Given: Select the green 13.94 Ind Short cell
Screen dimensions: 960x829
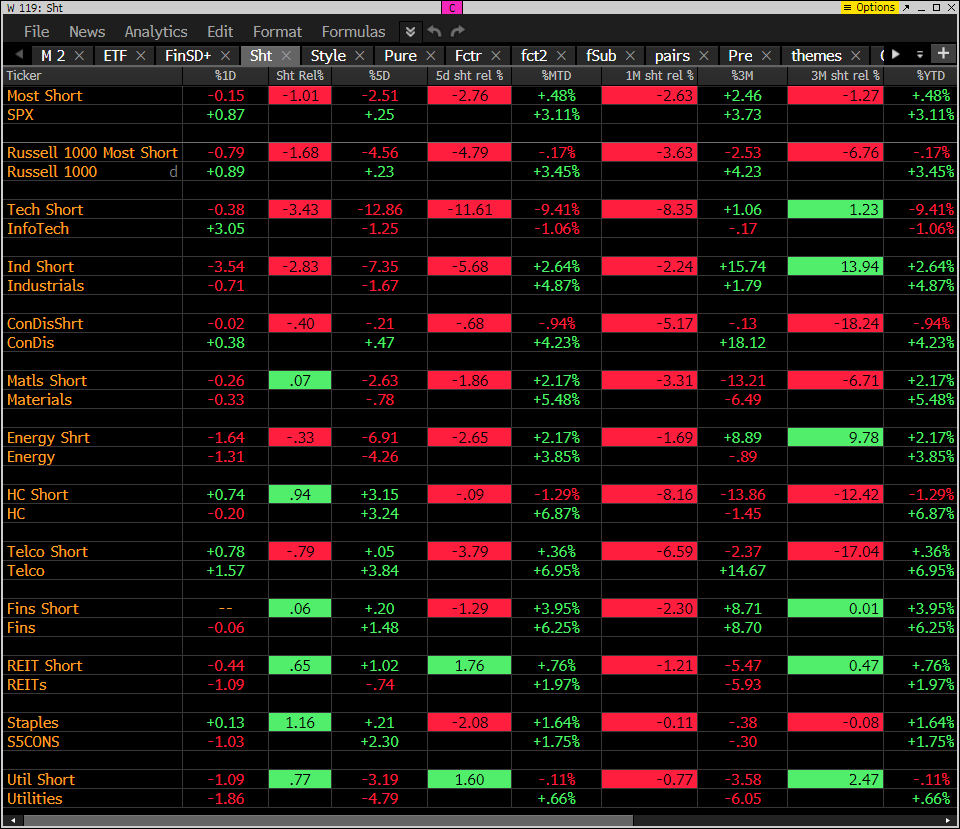Looking at the screenshot, I should click(835, 266).
